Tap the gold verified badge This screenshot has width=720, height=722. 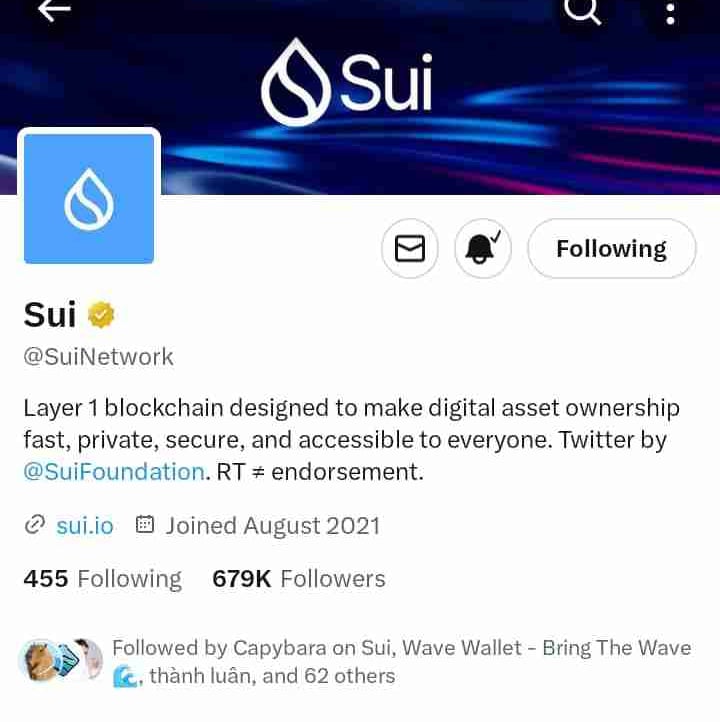(101, 315)
